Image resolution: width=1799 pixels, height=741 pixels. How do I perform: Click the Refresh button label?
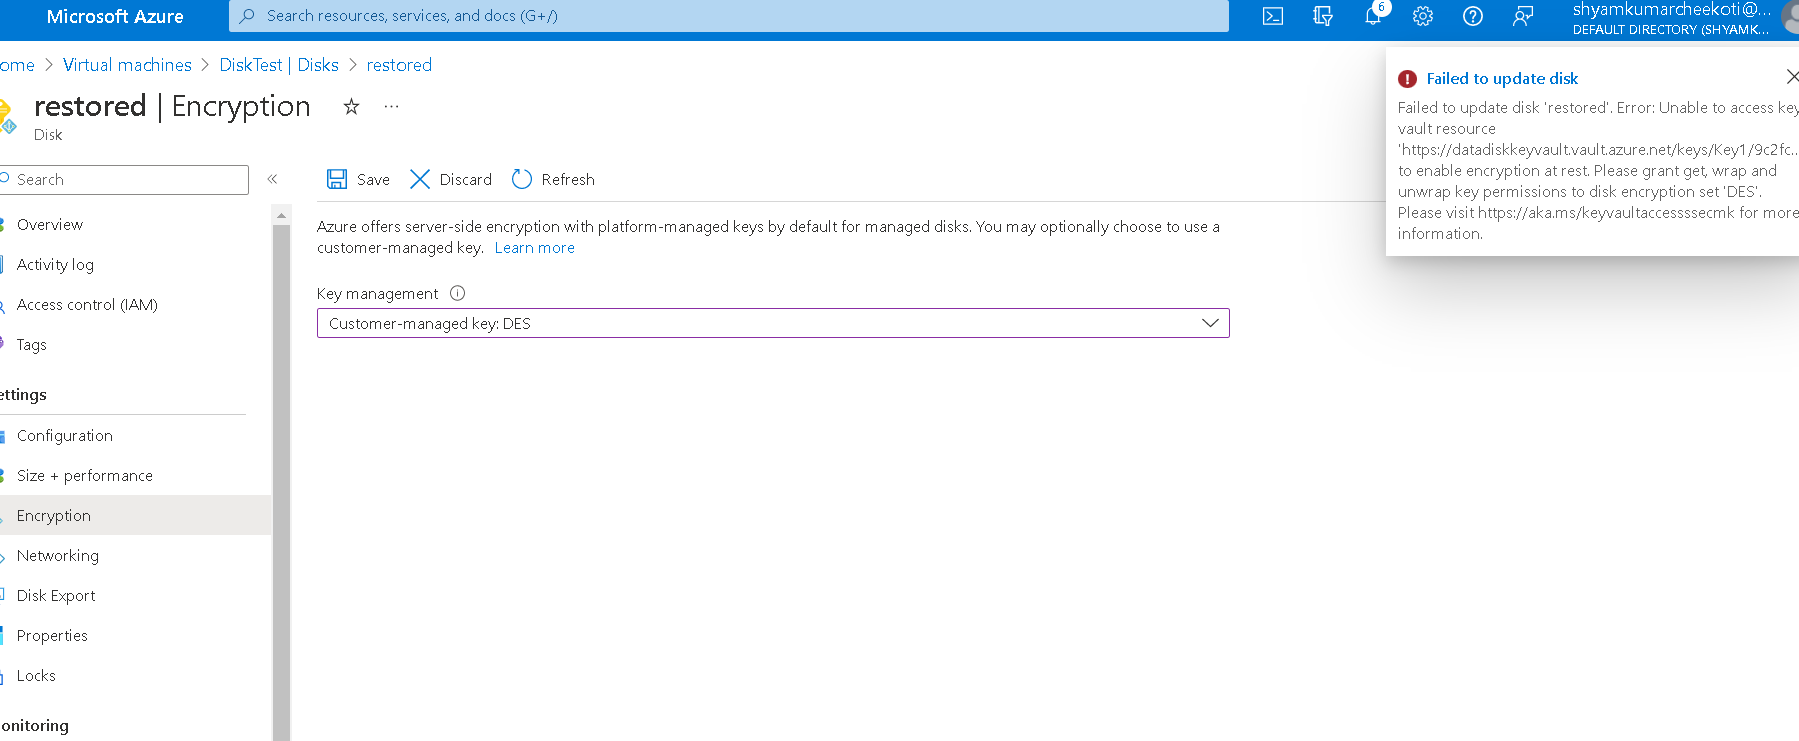coord(568,180)
